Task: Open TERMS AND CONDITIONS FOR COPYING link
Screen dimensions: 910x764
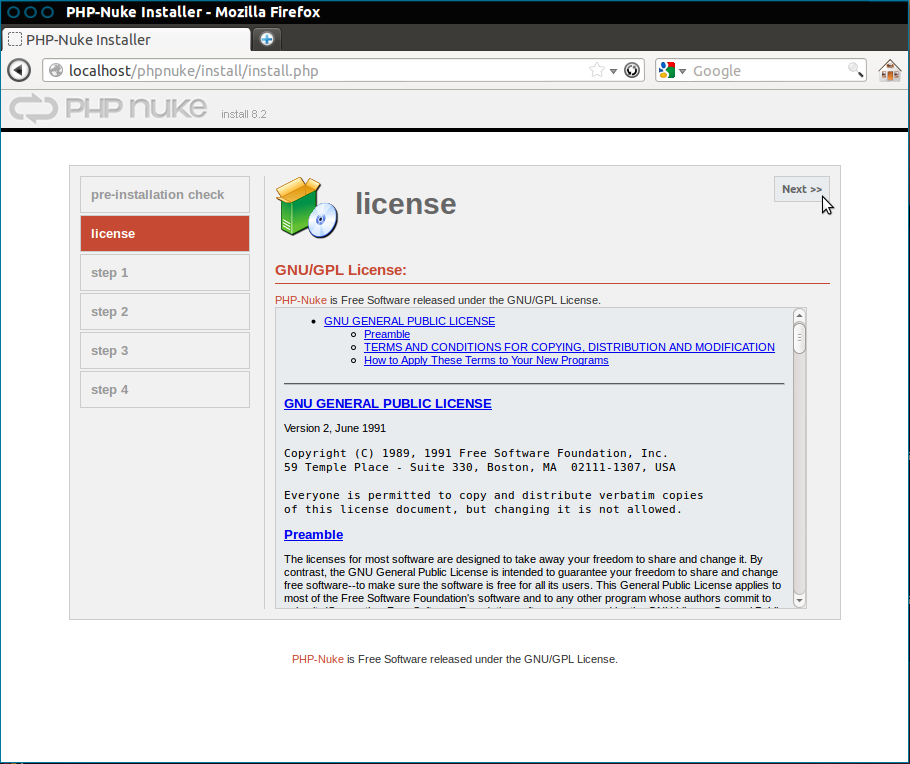Action: pos(569,347)
